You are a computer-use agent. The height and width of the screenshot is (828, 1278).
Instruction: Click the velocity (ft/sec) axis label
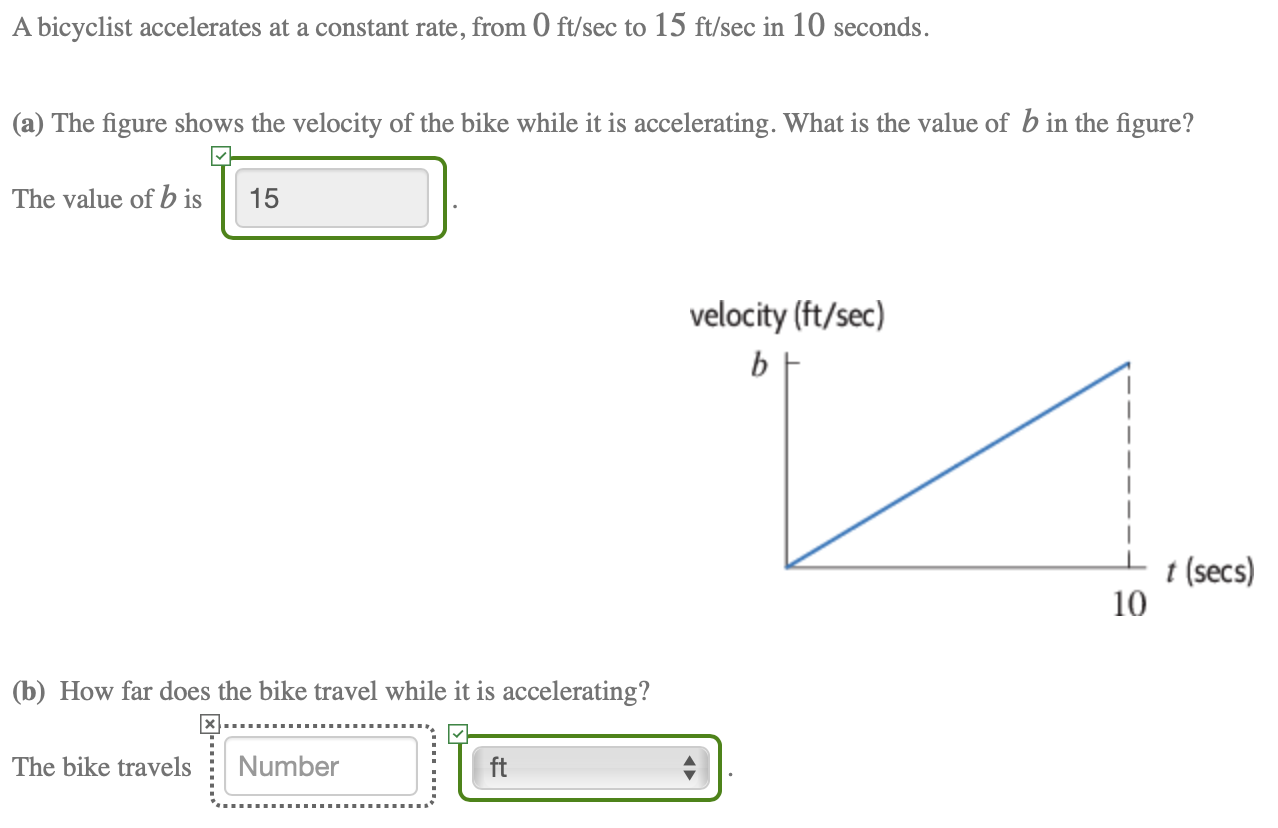(787, 316)
